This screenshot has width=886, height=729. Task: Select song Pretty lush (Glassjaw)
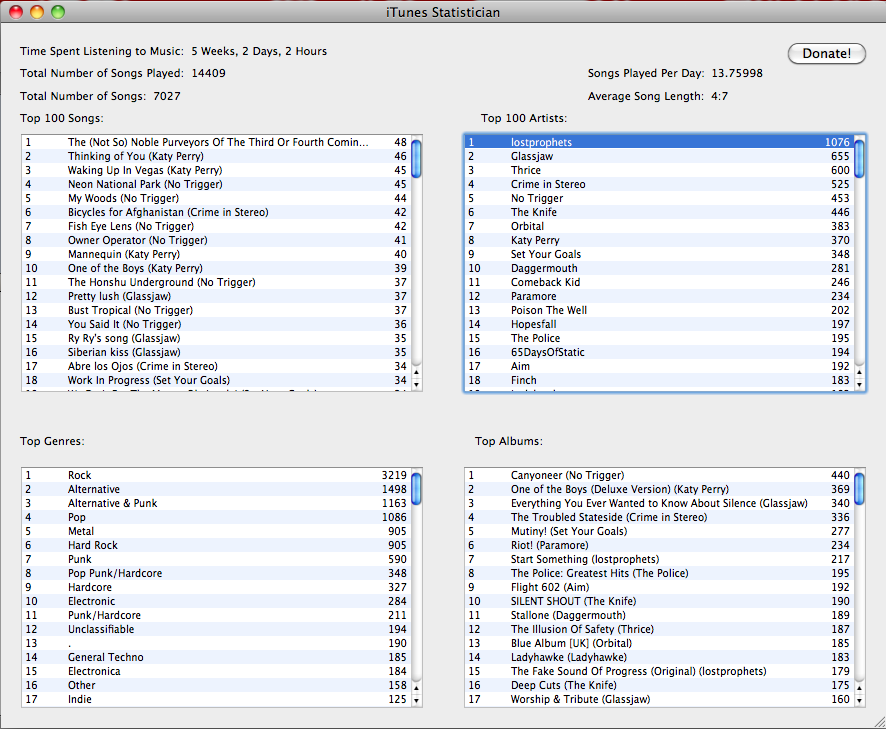pyautogui.click(x=216, y=296)
